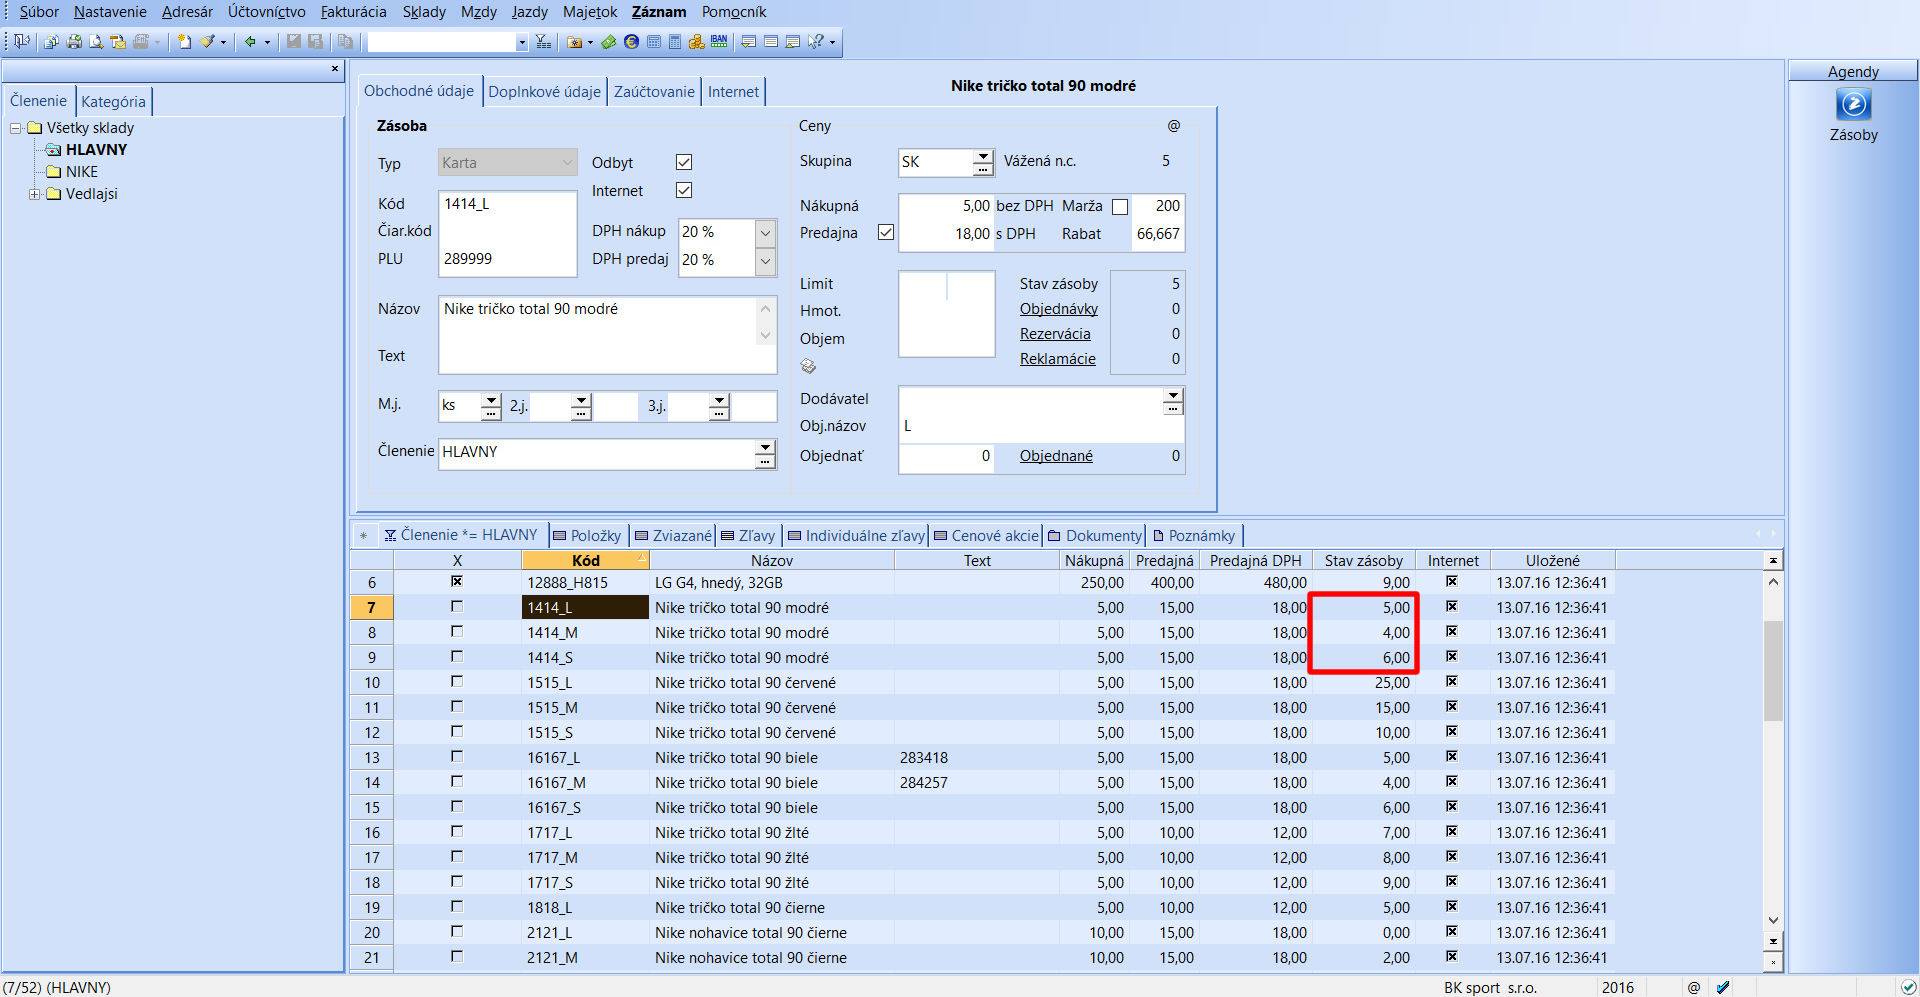Open the Sklady menu
Viewport: 1920px width, 997px height.
[x=424, y=12]
